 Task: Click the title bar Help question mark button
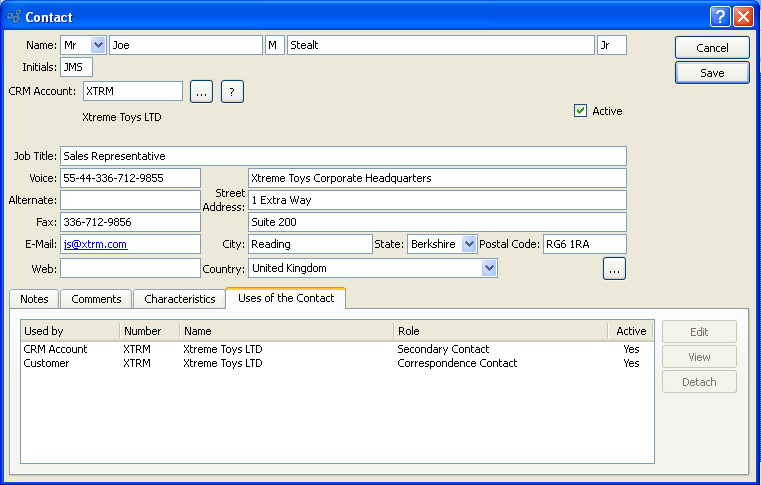coord(720,17)
